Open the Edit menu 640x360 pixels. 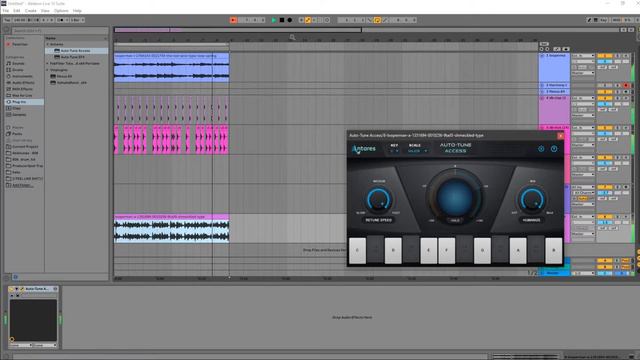(17, 11)
